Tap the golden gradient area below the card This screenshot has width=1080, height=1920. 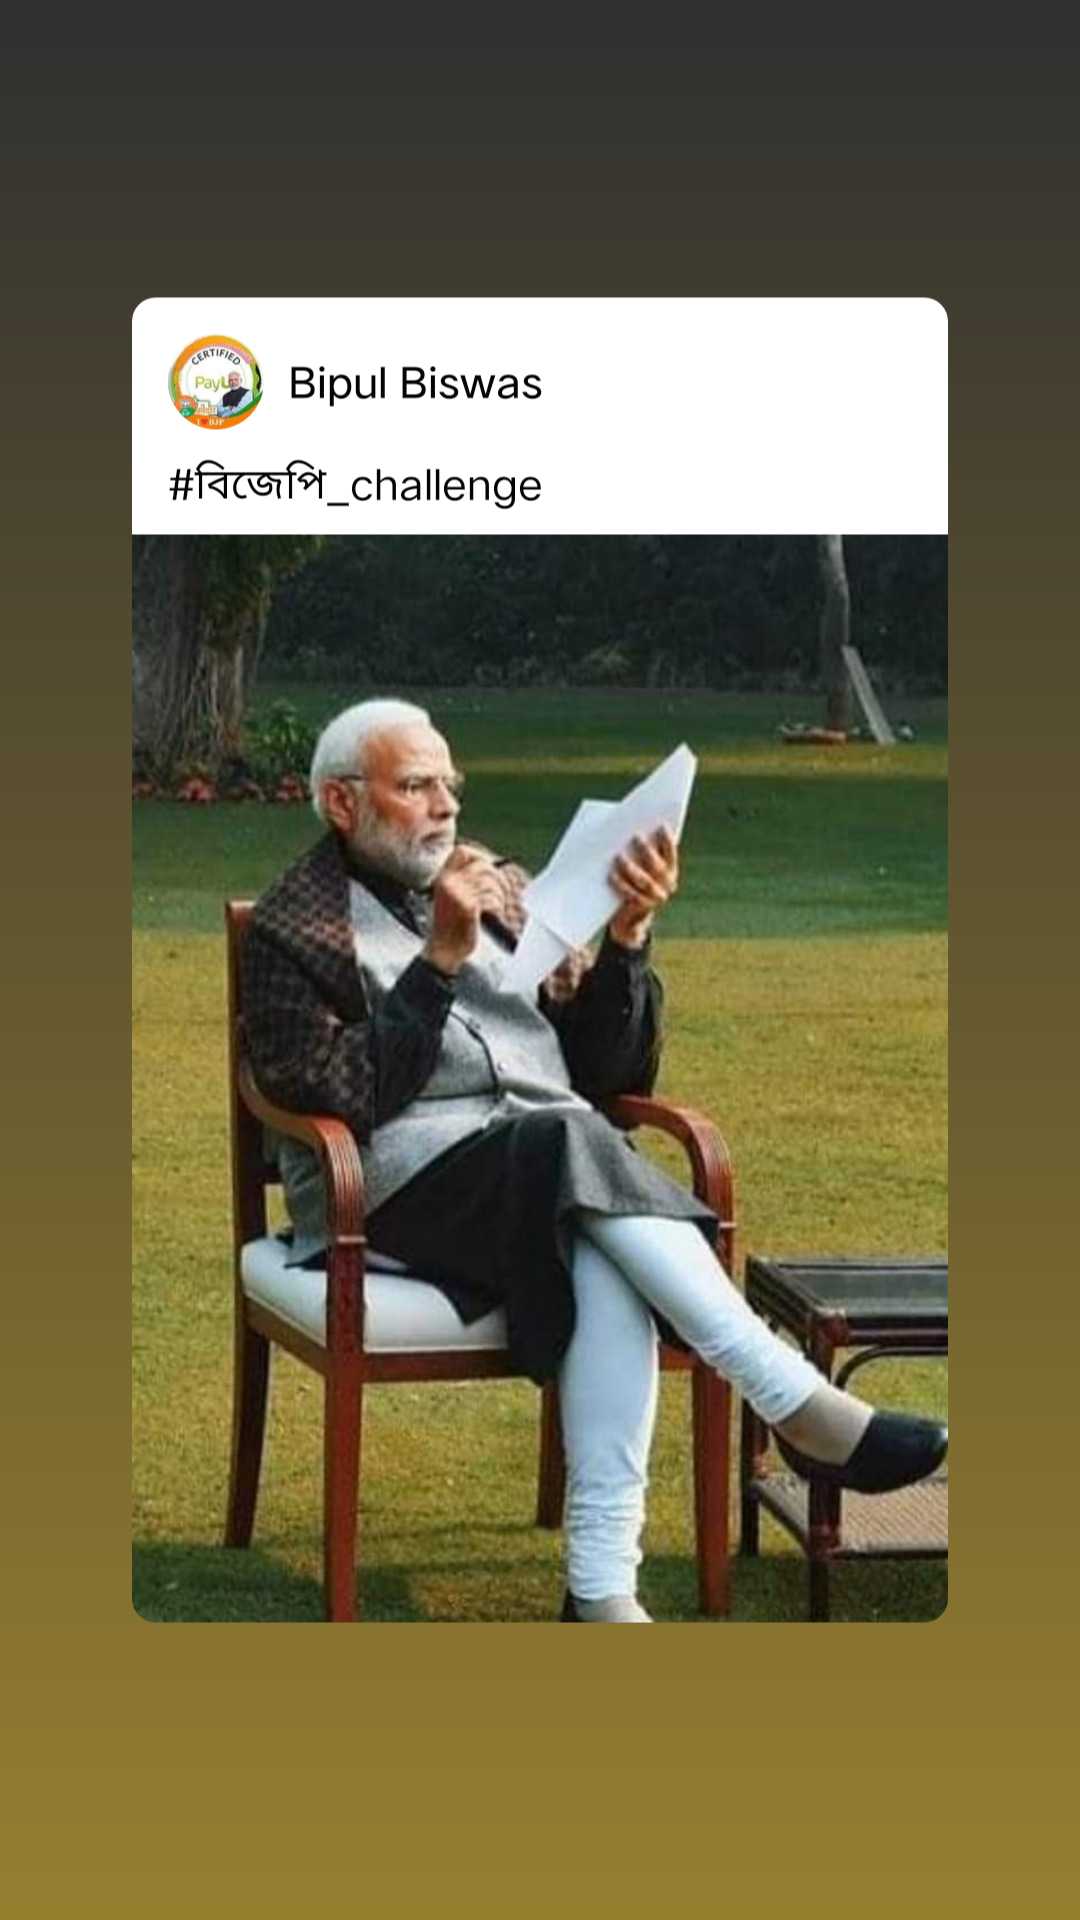click(540, 1770)
